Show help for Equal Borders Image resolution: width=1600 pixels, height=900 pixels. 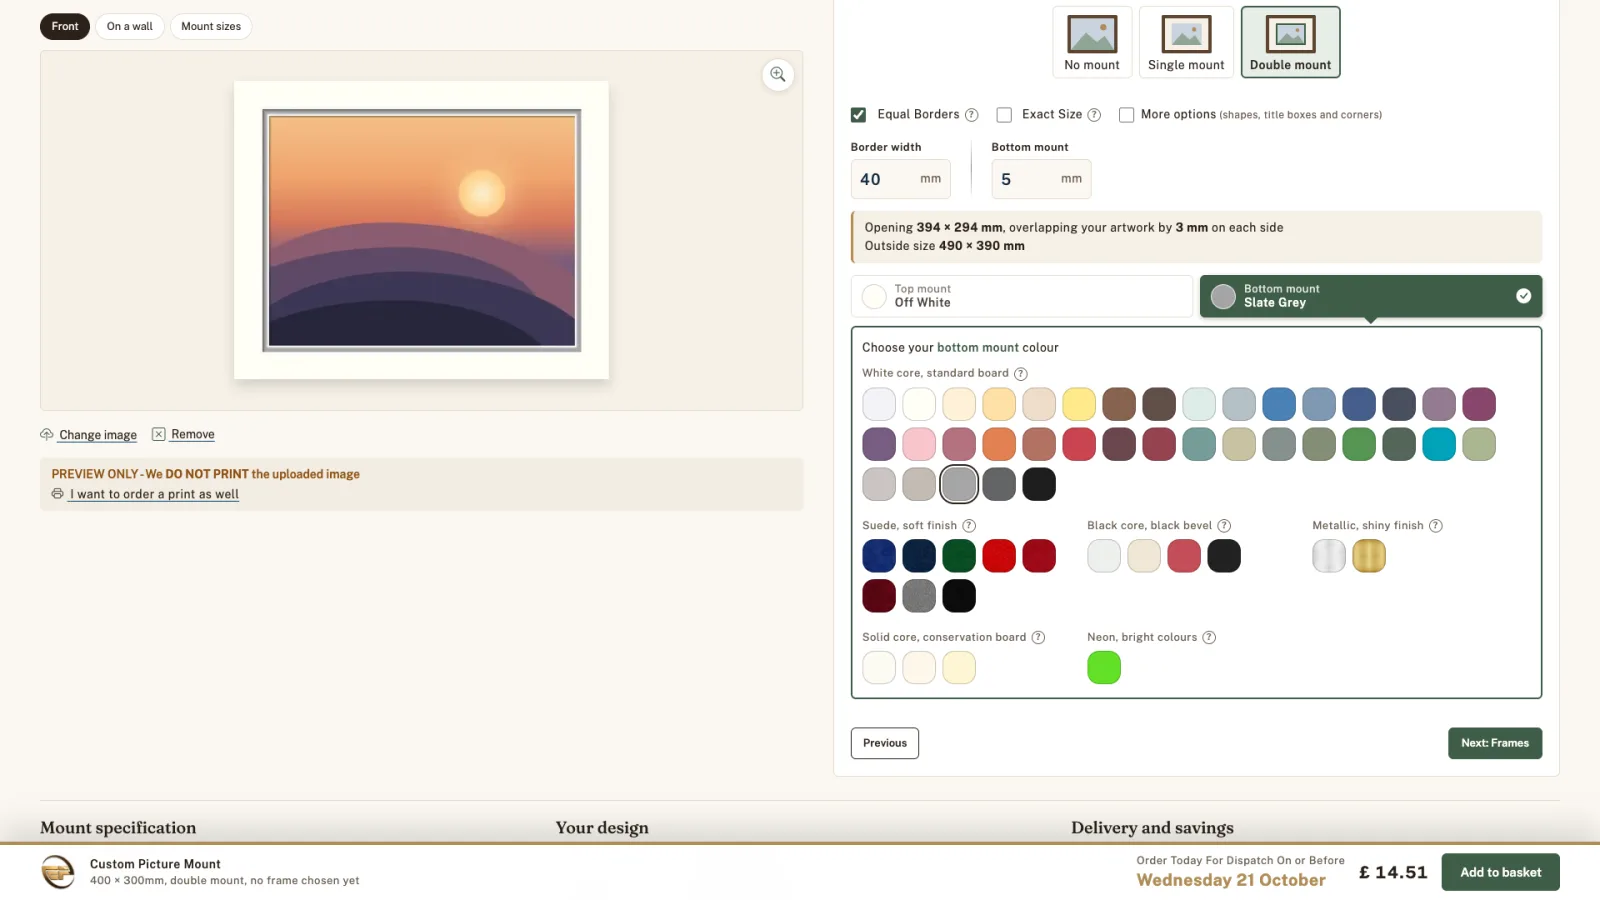pos(971,115)
